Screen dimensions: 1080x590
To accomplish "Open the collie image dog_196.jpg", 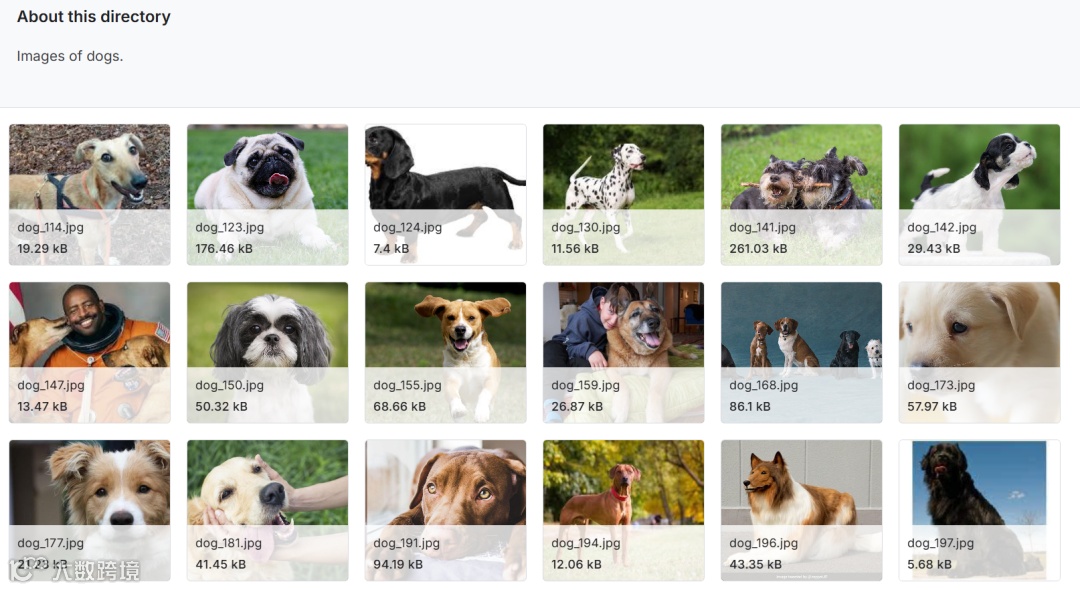I will click(801, 510).
